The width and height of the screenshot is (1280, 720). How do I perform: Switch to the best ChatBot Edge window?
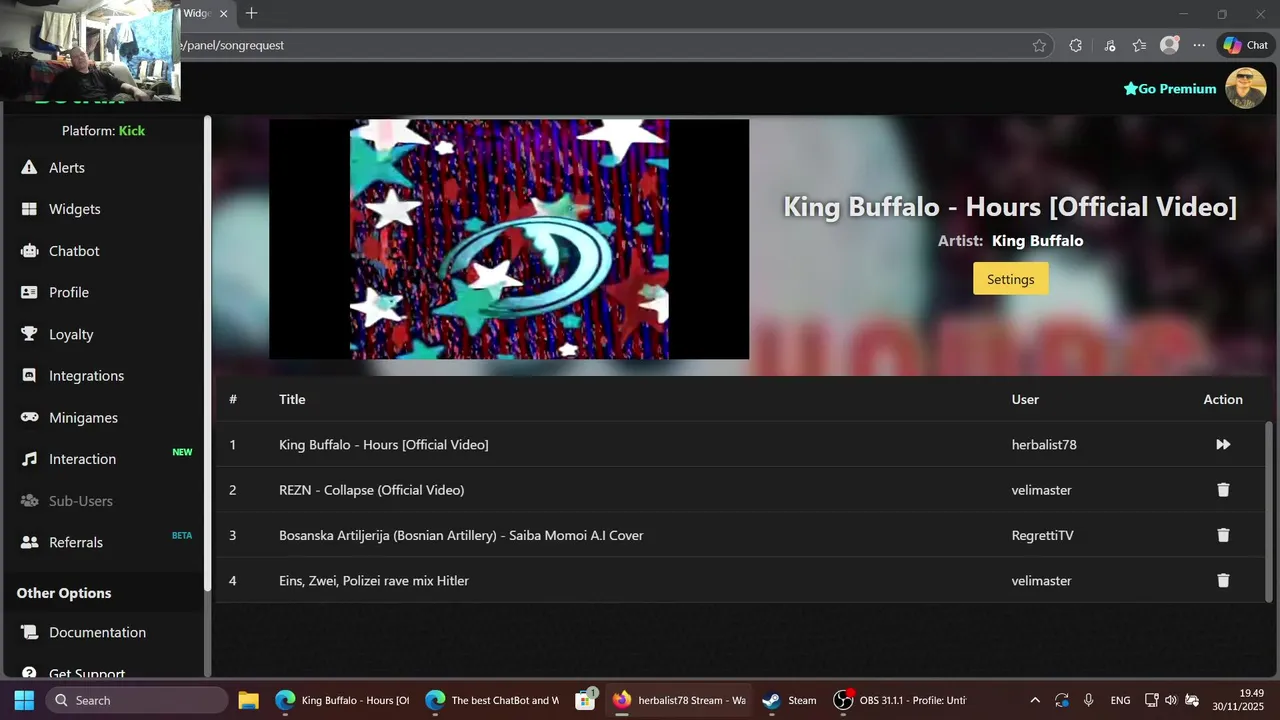(x=491, y=700)
